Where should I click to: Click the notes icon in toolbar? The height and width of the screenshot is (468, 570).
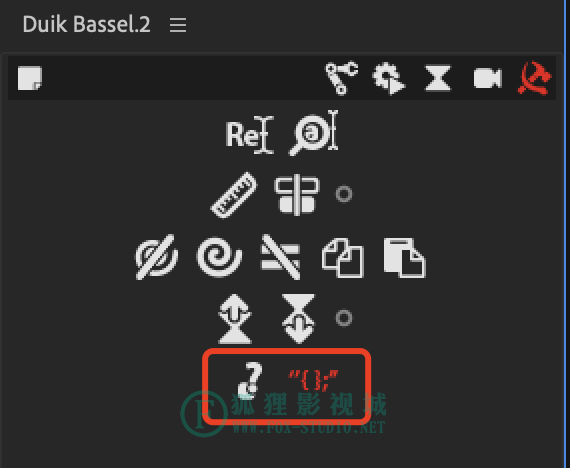[30, 78]
